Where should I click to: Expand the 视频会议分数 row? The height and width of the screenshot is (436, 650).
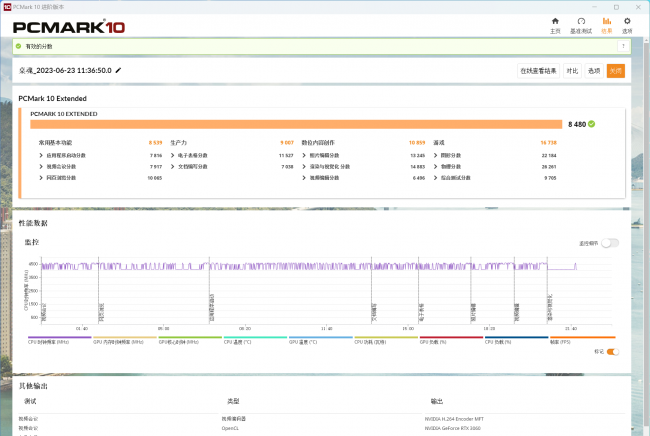[41, 167]
